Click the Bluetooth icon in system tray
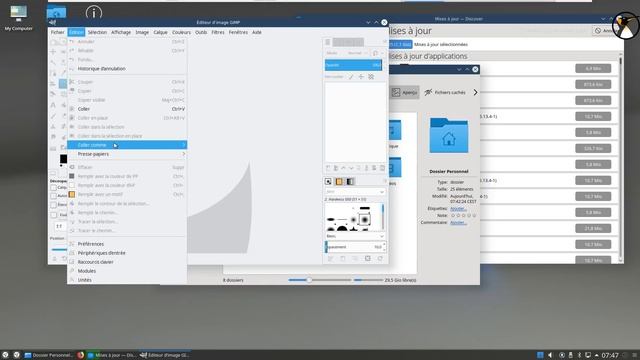 [x=579, y=355]
